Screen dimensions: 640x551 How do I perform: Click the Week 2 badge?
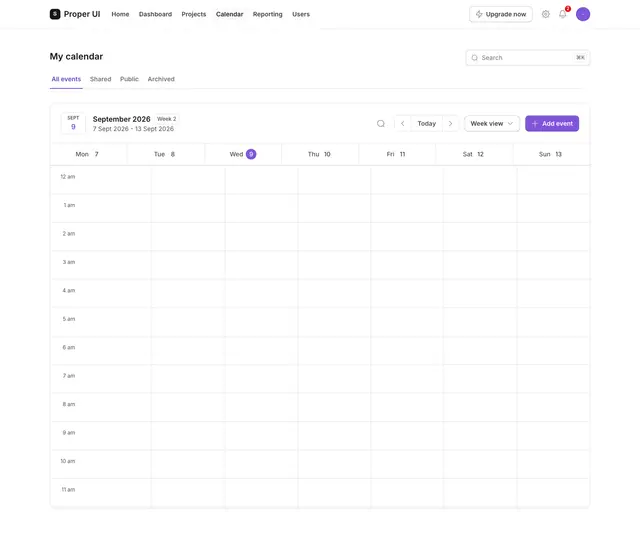click(x=167, y=119)
